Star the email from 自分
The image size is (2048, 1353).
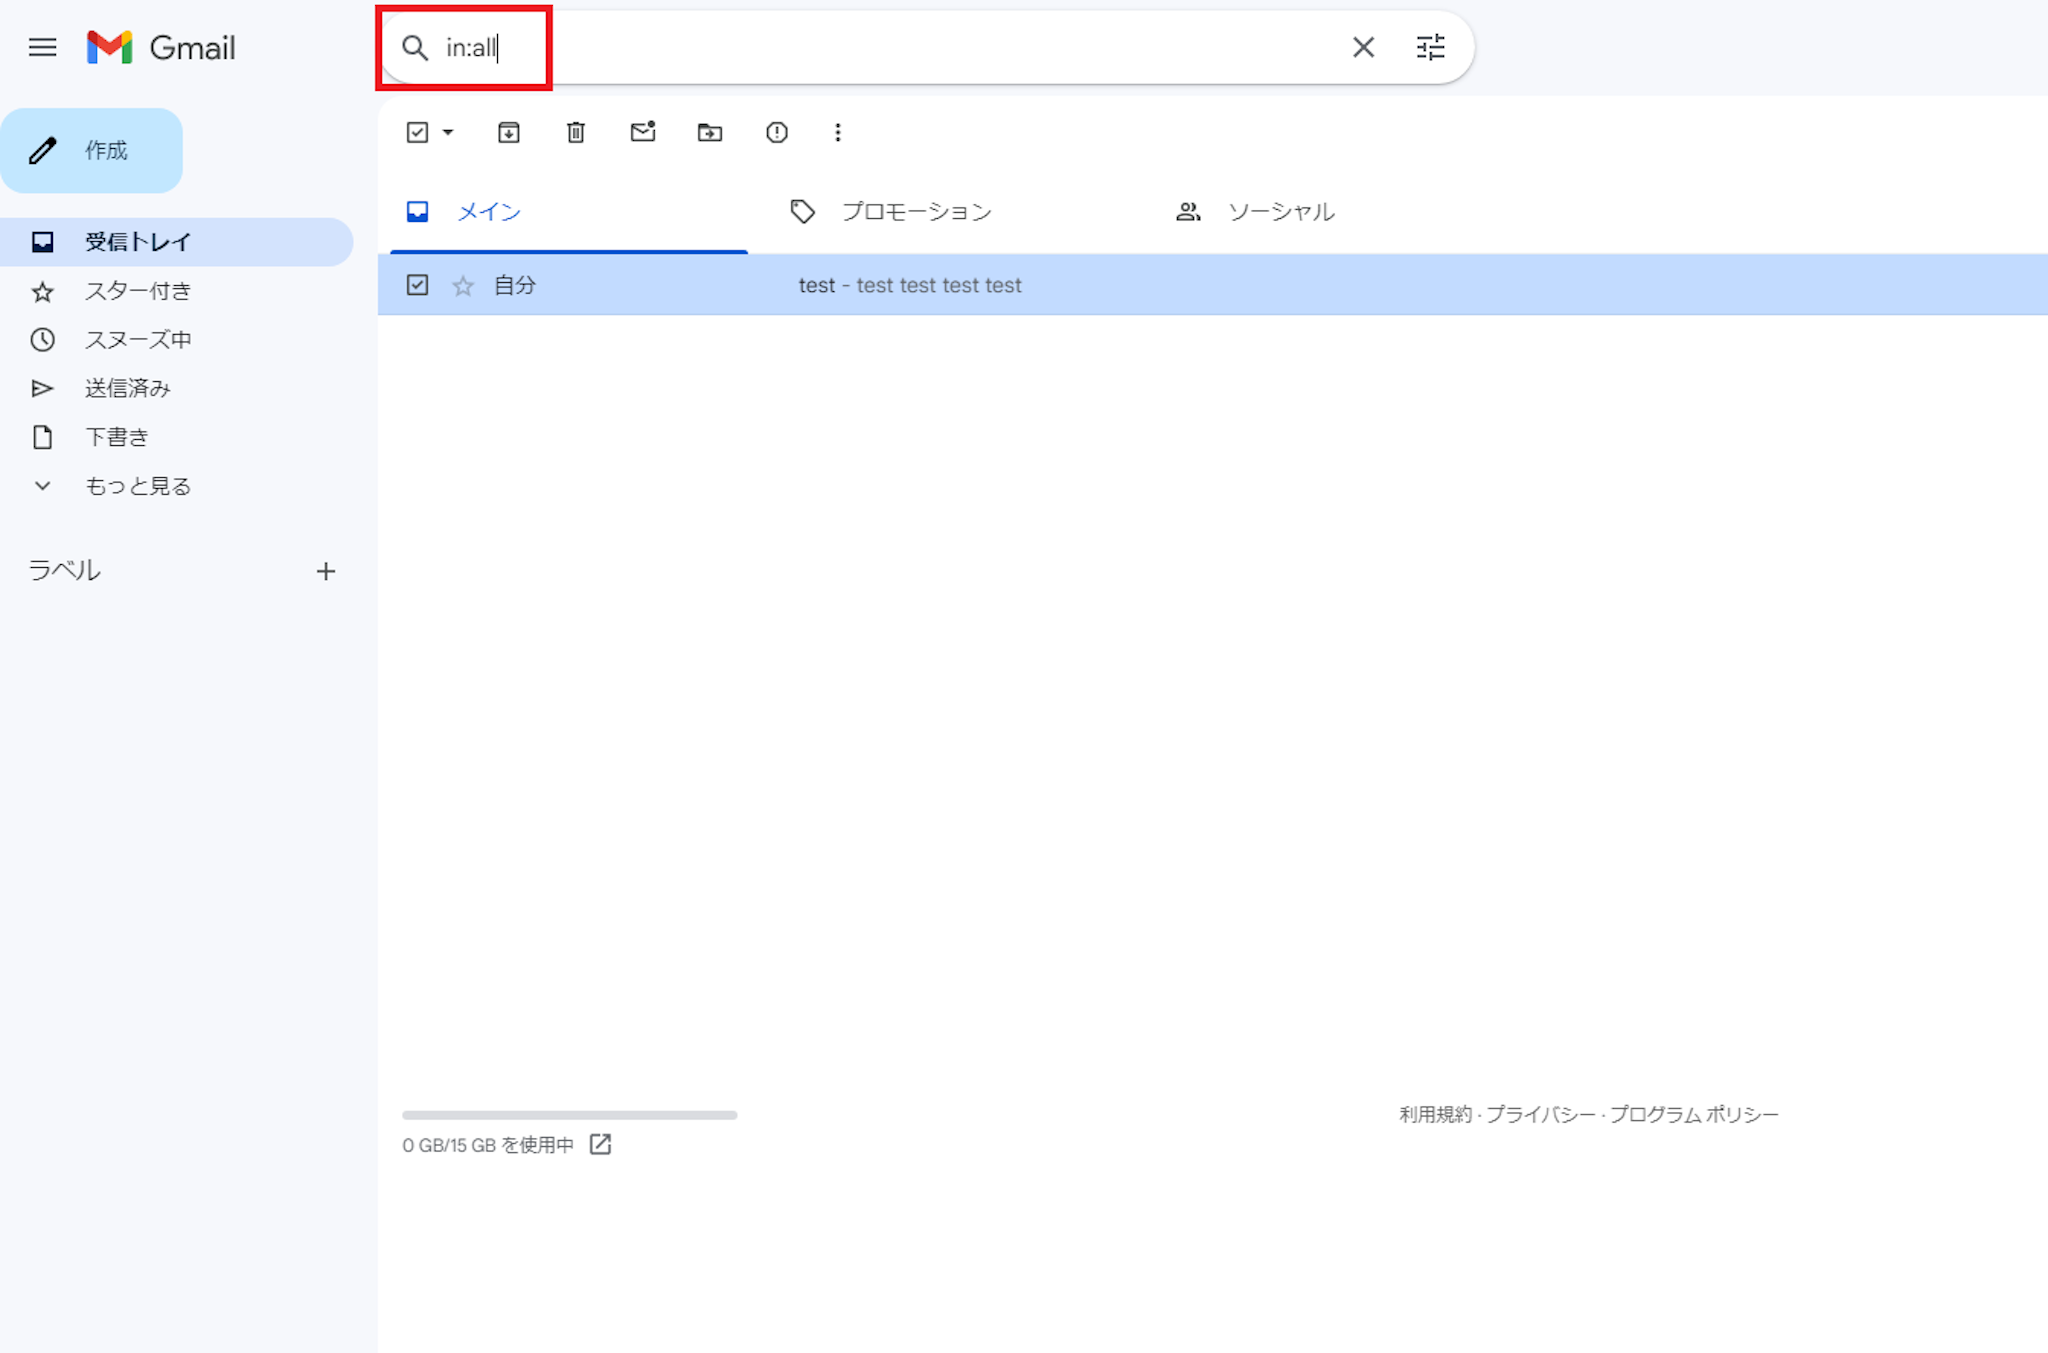click(463, 286)
